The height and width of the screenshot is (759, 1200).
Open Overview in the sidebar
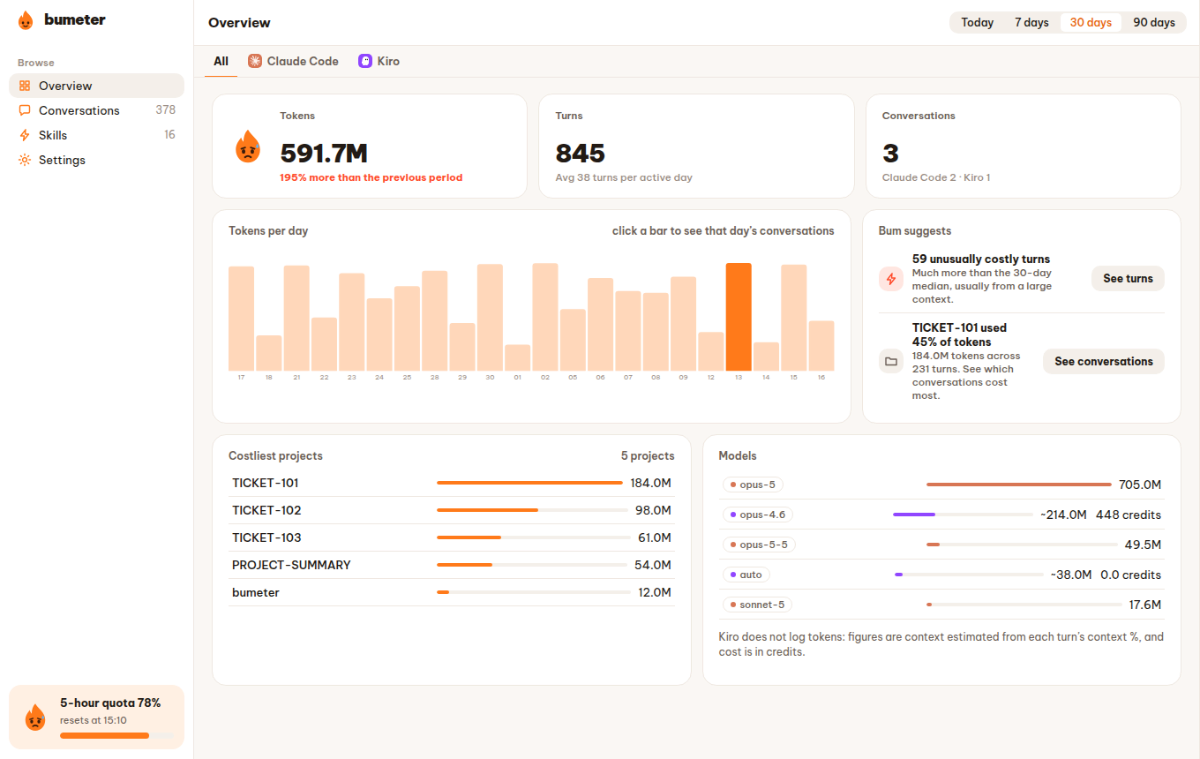pos(97,86)
